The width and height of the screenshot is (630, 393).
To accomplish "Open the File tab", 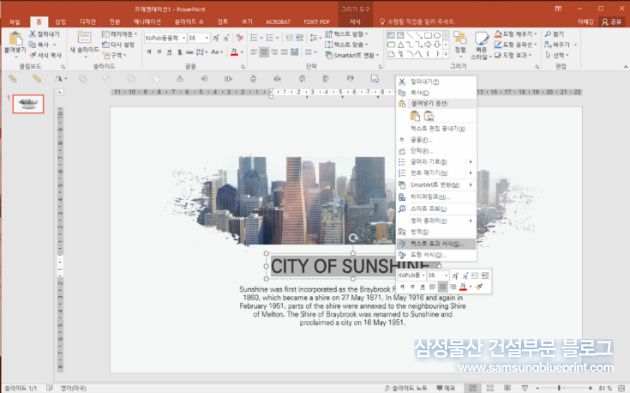I will coord(14,22).
